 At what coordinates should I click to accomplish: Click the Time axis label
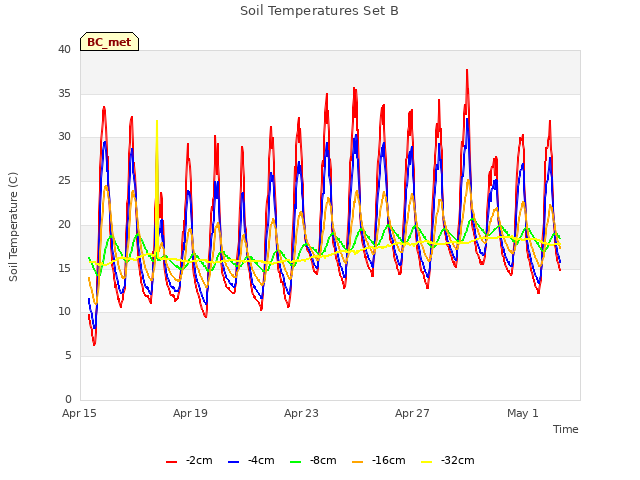(x=566, y=429)
